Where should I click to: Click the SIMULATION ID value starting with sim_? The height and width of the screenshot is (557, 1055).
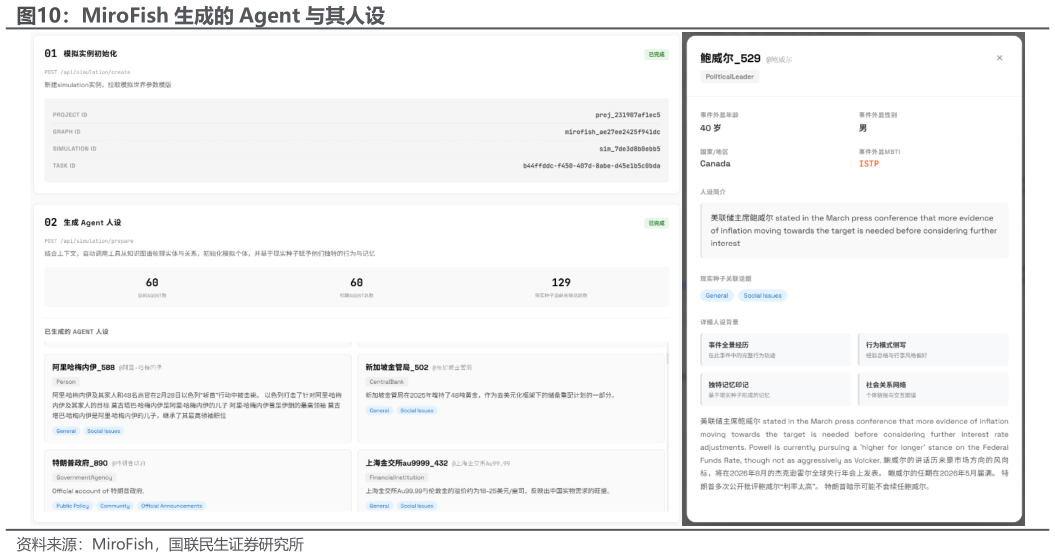pos(630,149)
